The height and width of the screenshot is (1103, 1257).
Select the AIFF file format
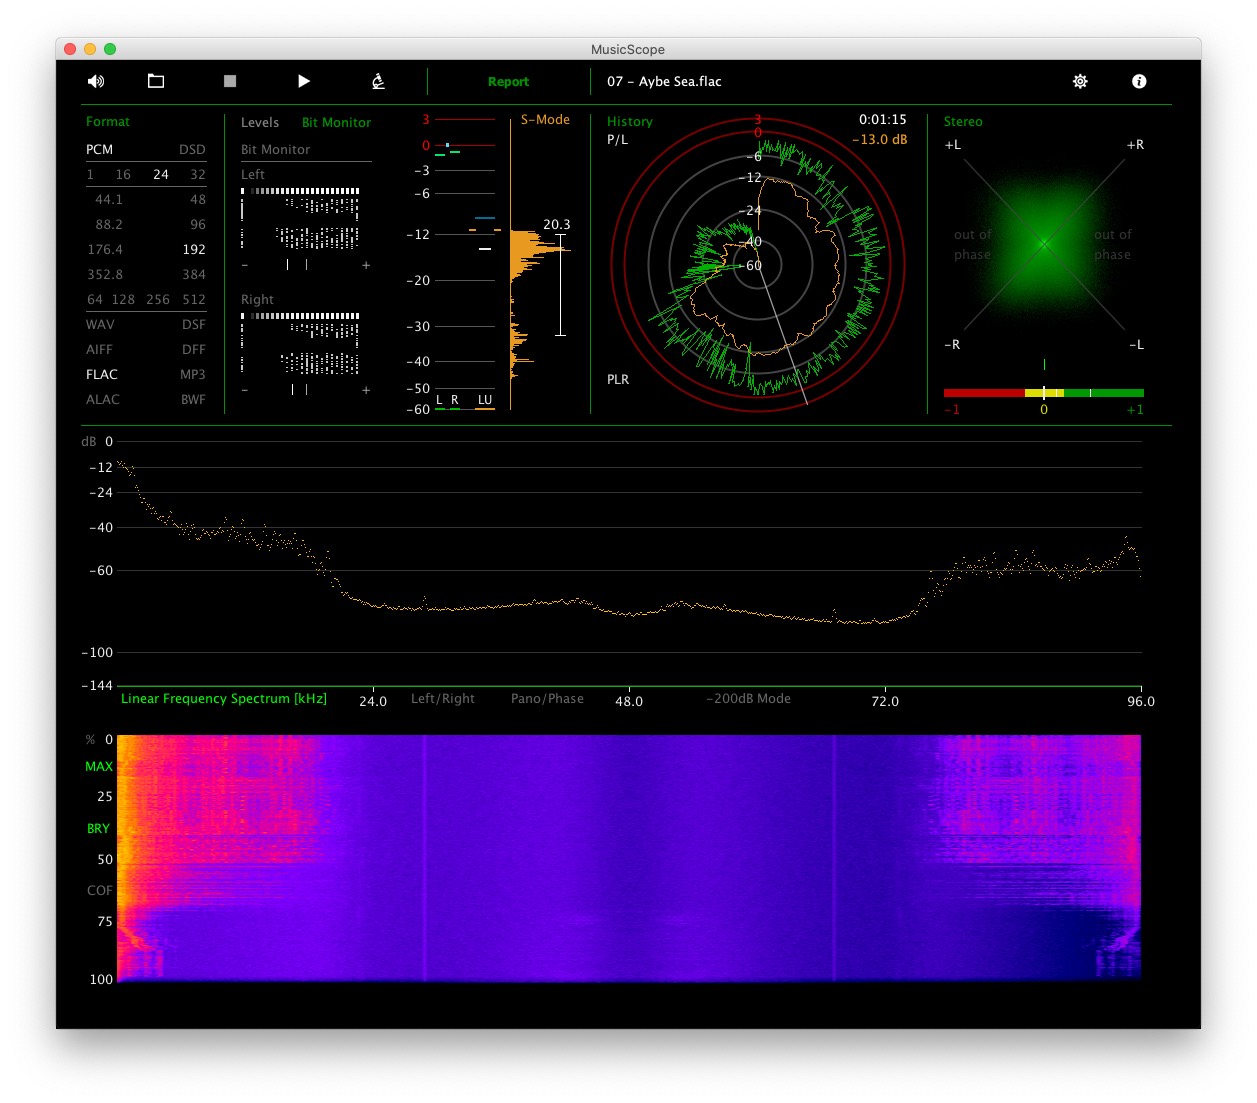[x=99, y=349]
